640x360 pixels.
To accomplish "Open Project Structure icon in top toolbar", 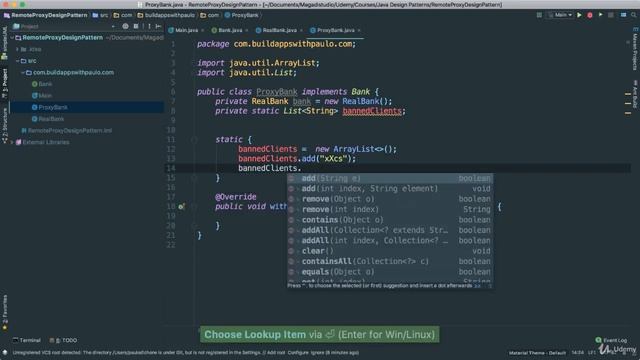I will (623, 15).
